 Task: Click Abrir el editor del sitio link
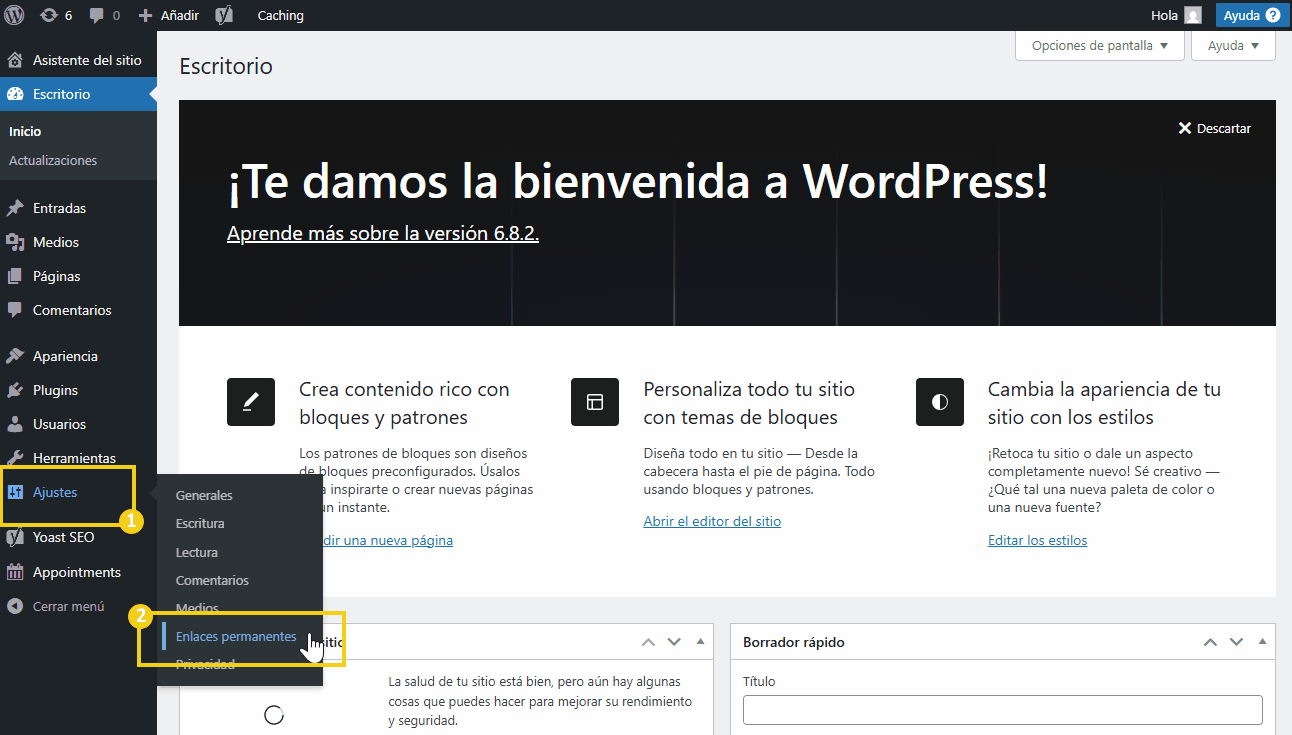pyautogui.click(x=712, y=521)
